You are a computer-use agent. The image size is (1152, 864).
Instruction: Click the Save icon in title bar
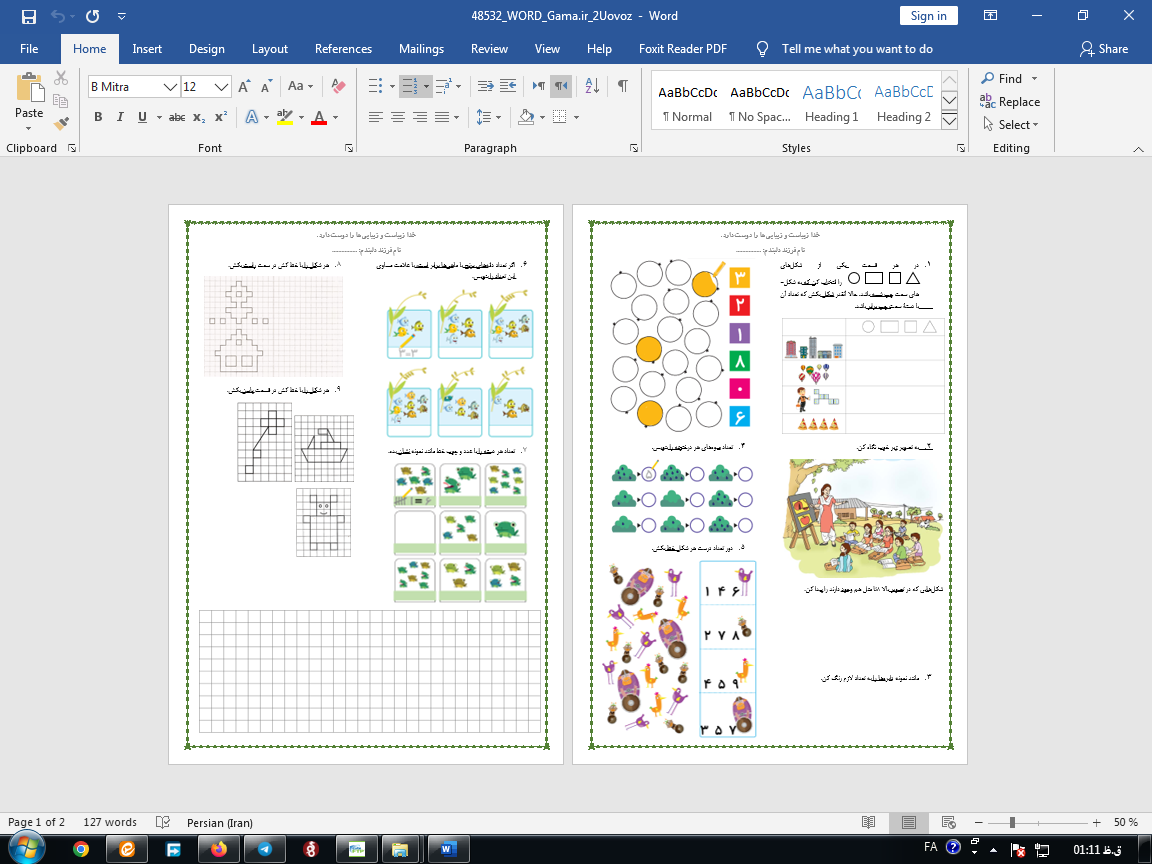pos(28,16)
